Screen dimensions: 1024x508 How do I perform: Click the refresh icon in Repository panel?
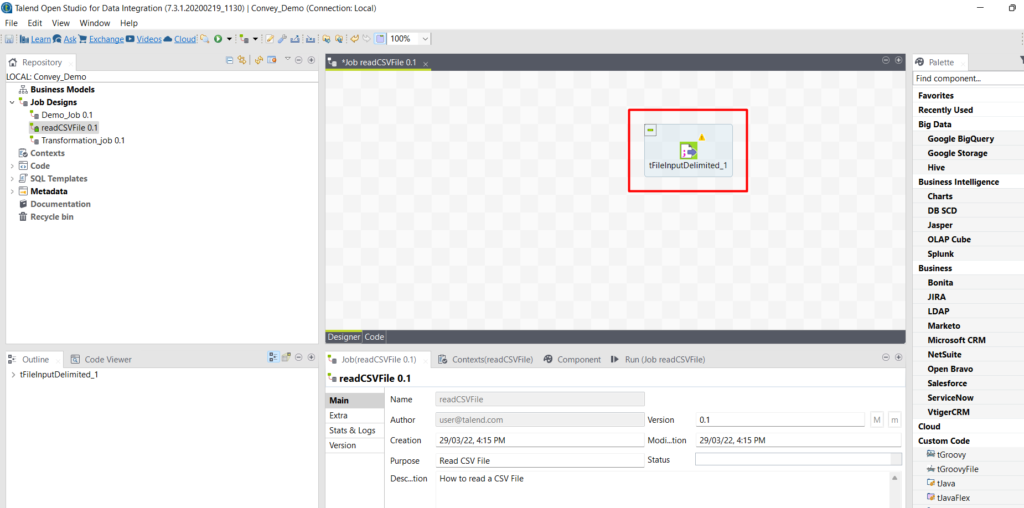(259, 60)
